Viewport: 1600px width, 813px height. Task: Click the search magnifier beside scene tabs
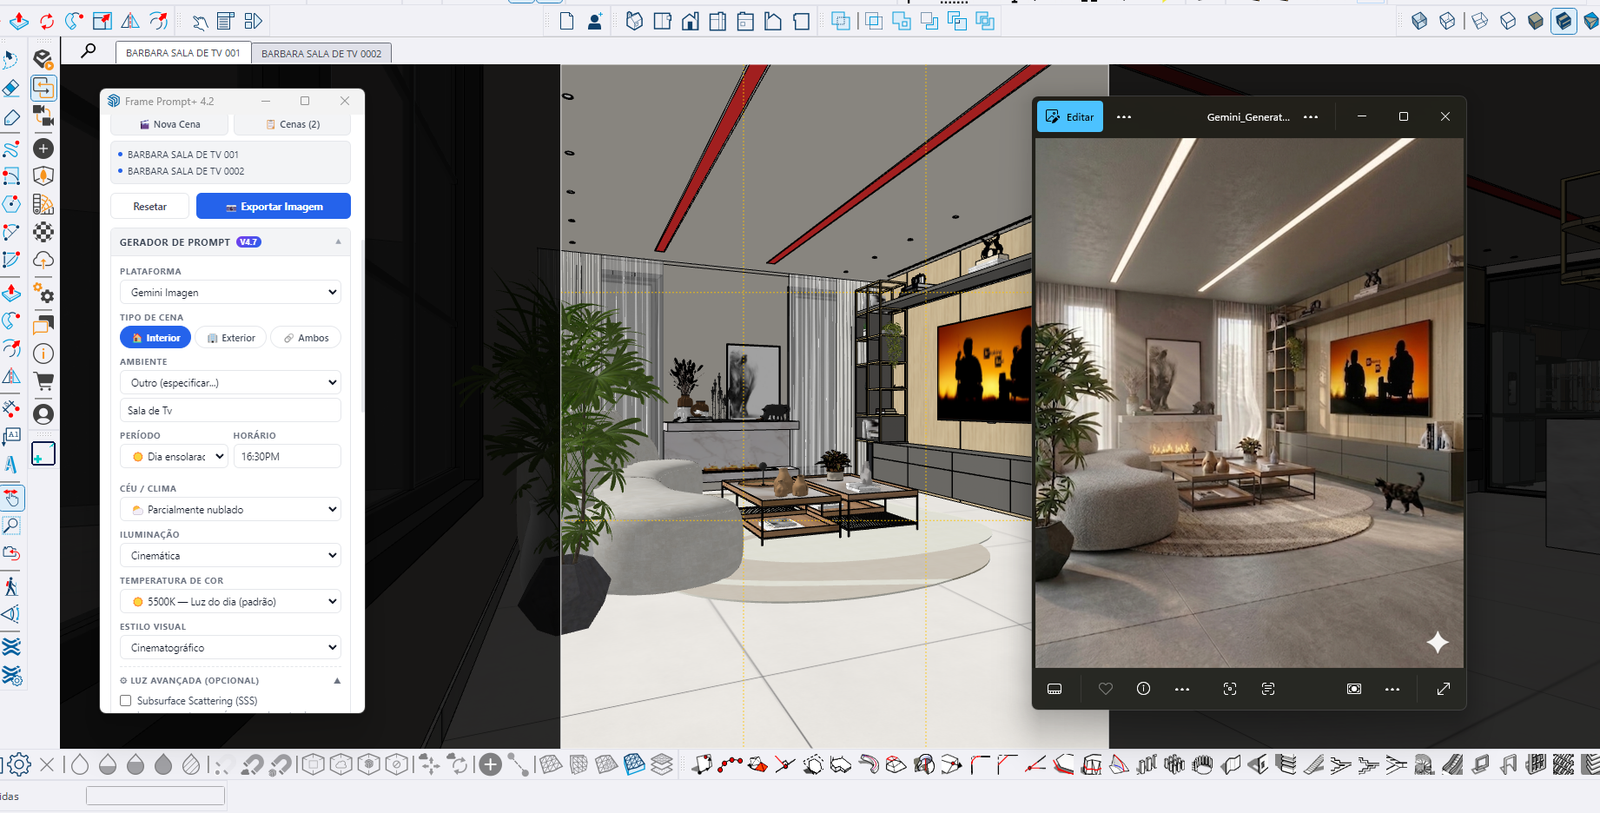(x=89, y=50)
